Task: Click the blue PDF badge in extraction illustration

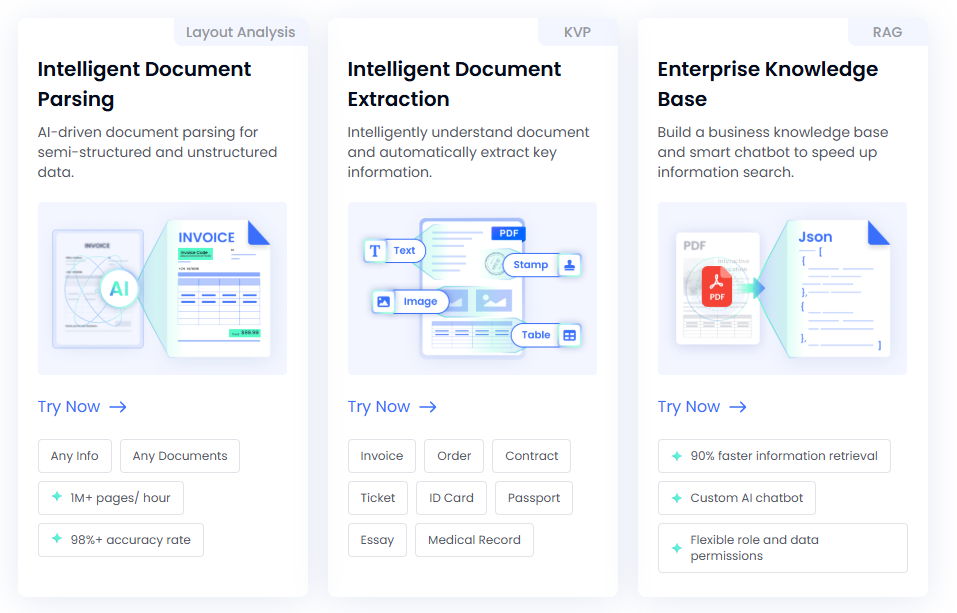Action: tap(508, 232)
